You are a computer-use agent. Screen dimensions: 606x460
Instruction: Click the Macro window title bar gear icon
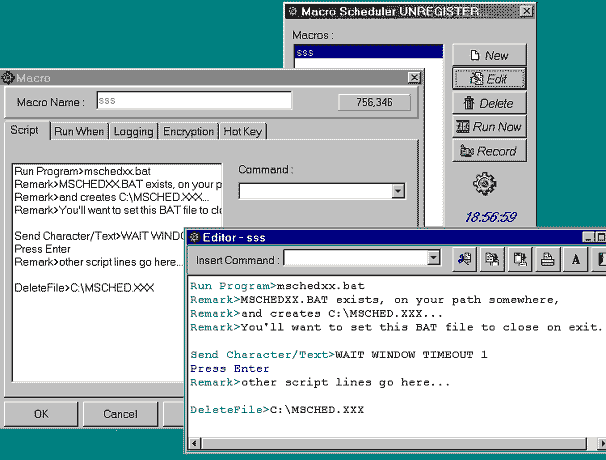tap(7, 78)
